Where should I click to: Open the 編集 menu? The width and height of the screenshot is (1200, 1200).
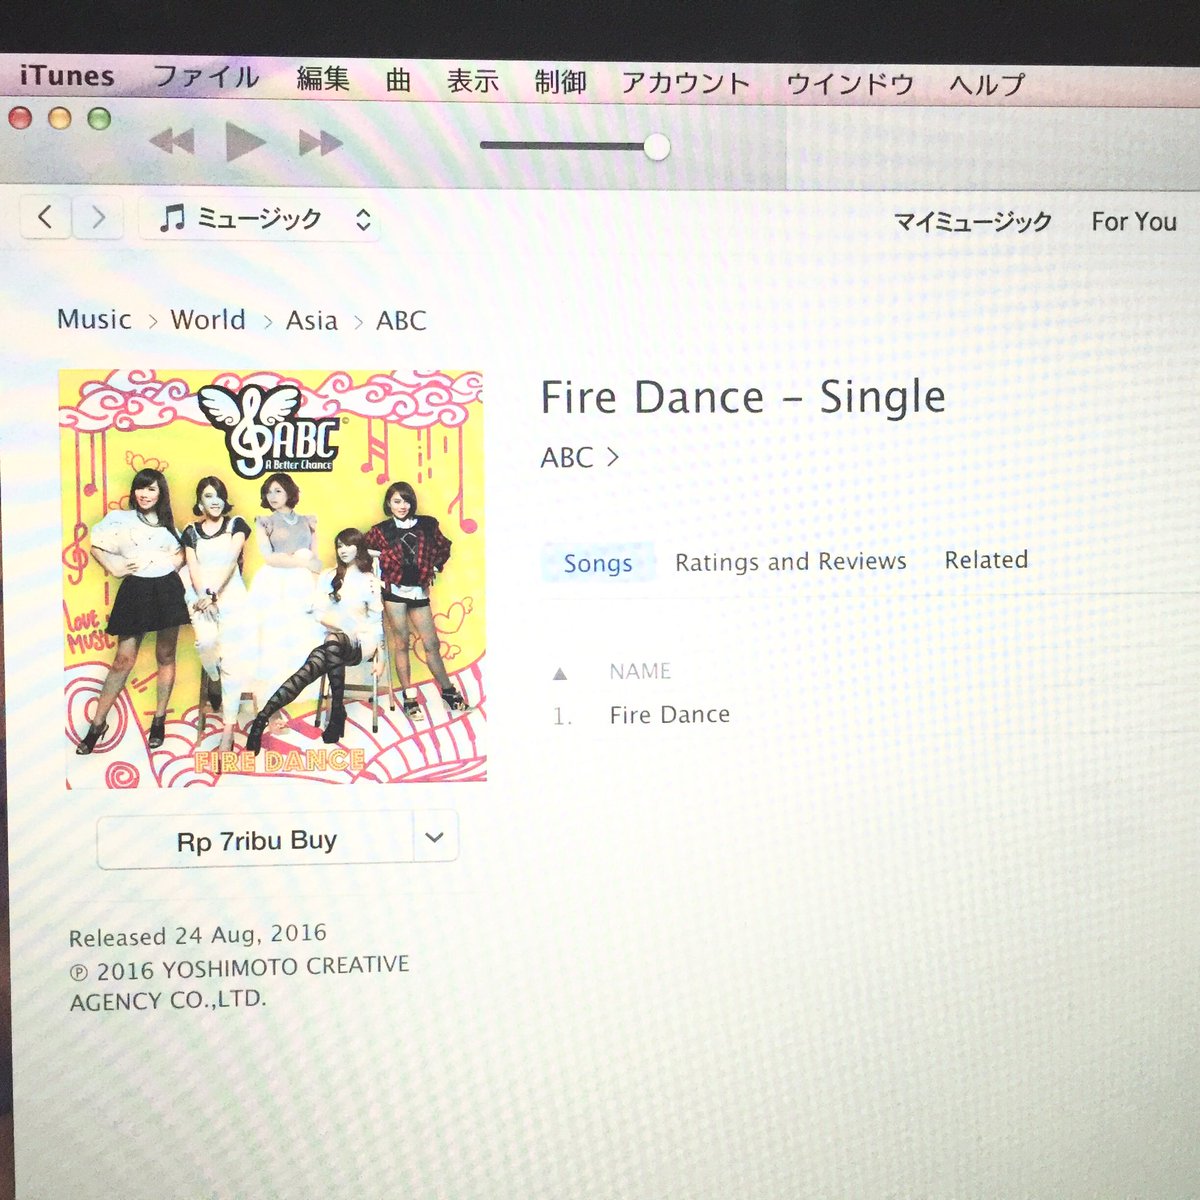pyautogui.click(x=323, y=78)
